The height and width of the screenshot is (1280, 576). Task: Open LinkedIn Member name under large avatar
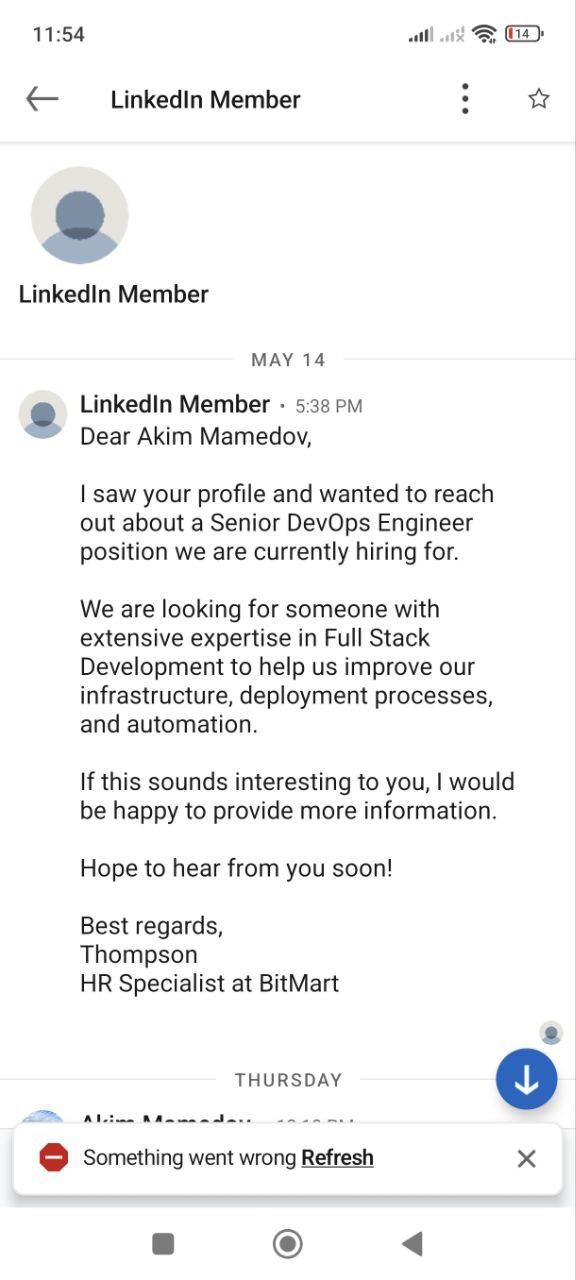[114, 294]
